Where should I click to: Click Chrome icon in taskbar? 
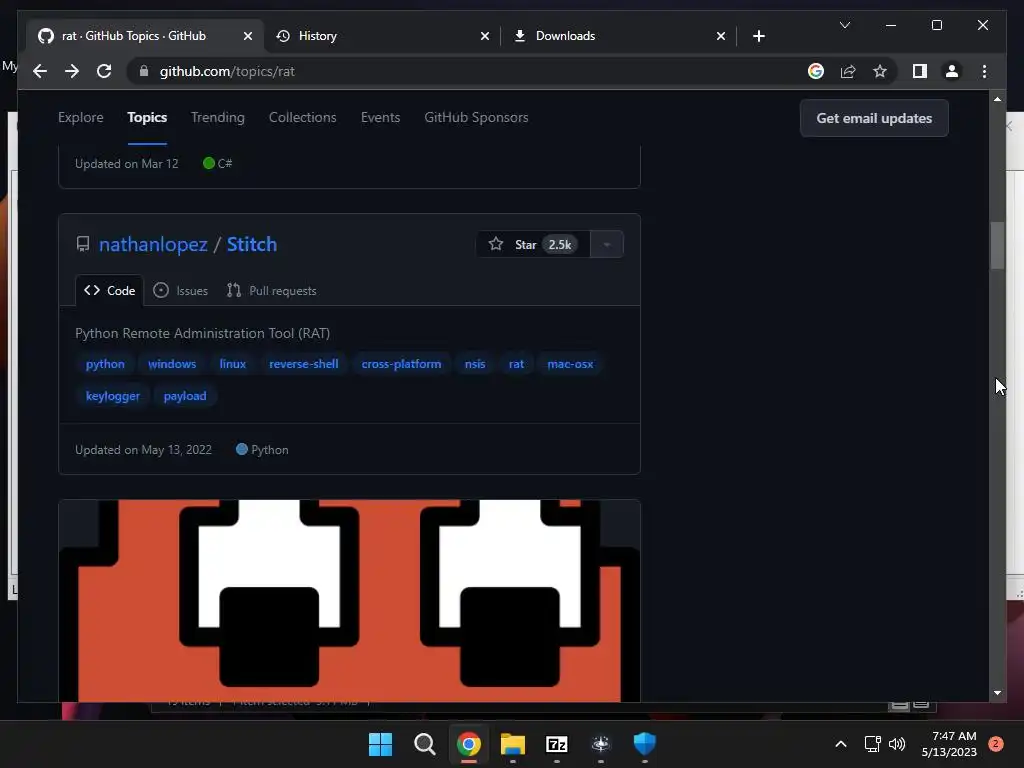coord(469,744)
